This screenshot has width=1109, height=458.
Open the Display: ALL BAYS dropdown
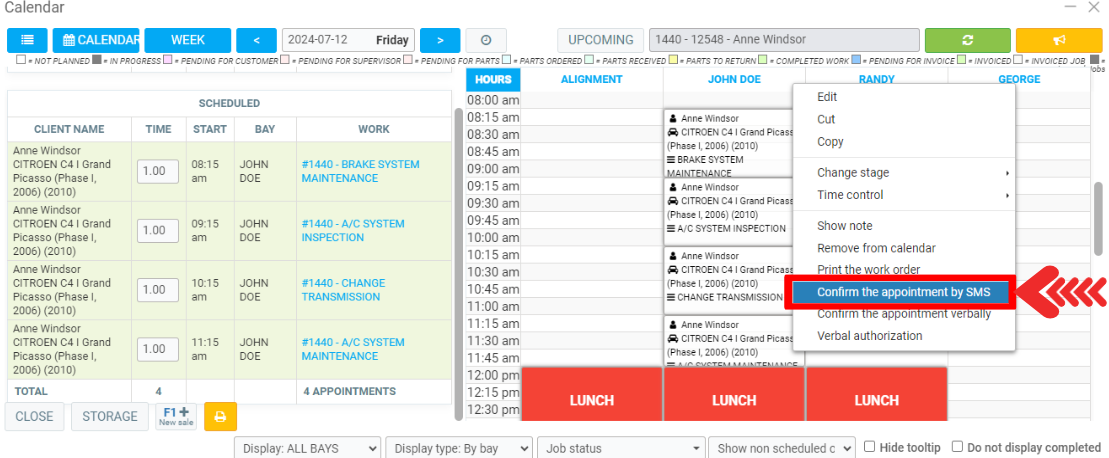click(307, 448)
